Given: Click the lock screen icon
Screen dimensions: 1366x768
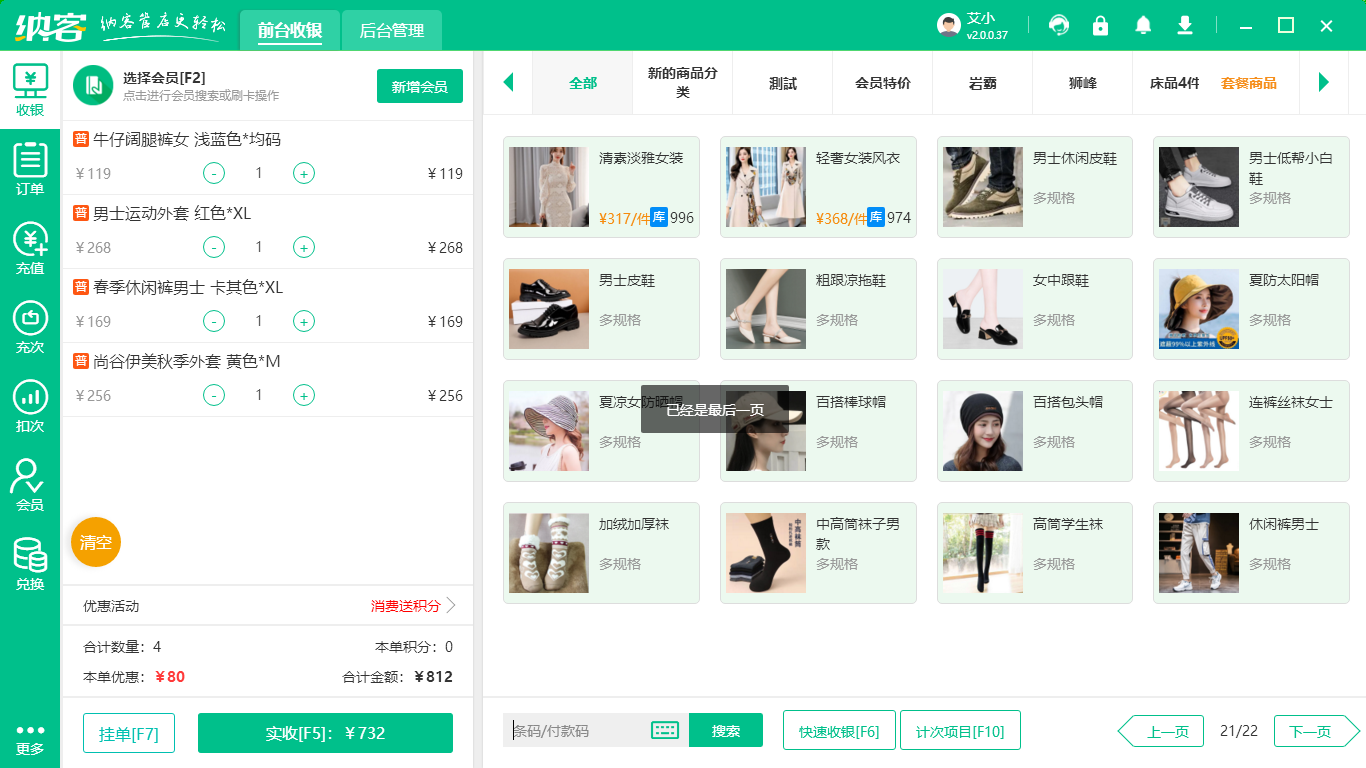Looking at the screenshot, I should click(x=1101, y=25).
